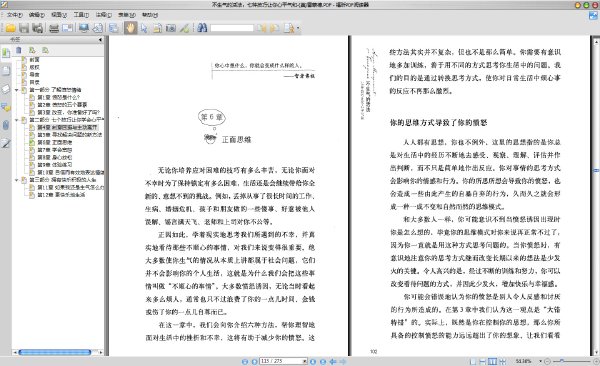Image resolution: width=600 pixels, height=366 pixels.
Task: Select bookmark 第11章
Action: (70, 187)
